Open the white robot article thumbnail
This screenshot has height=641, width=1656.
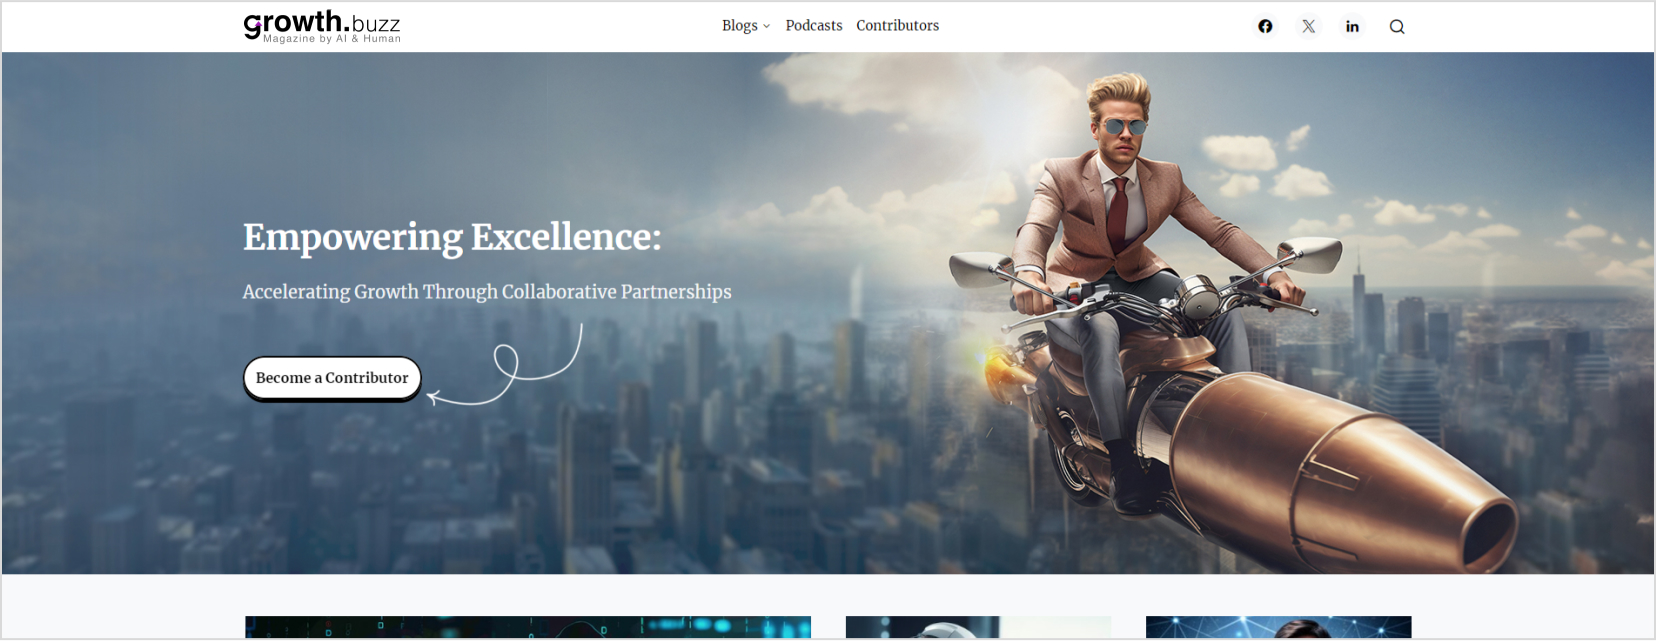click(x=978, y=627)
